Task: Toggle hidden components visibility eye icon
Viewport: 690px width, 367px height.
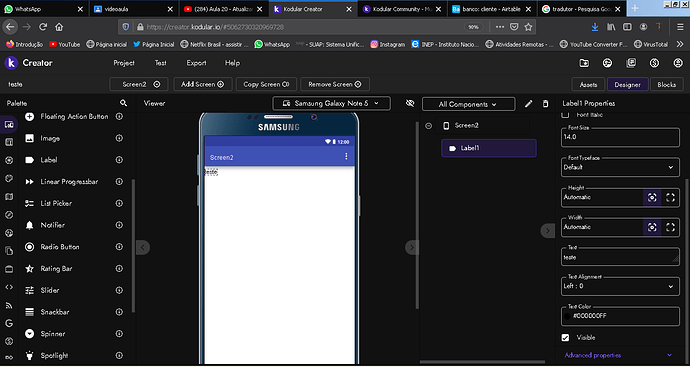Action: point(410,103)
